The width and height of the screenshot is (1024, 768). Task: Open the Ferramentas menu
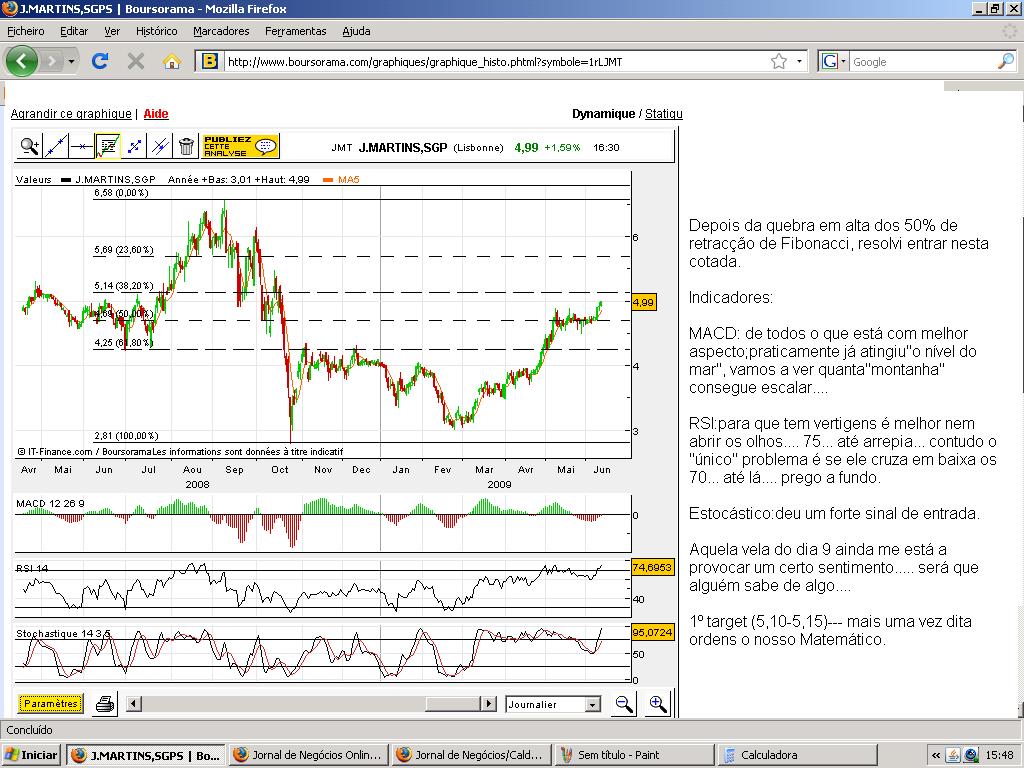point(296,31)
